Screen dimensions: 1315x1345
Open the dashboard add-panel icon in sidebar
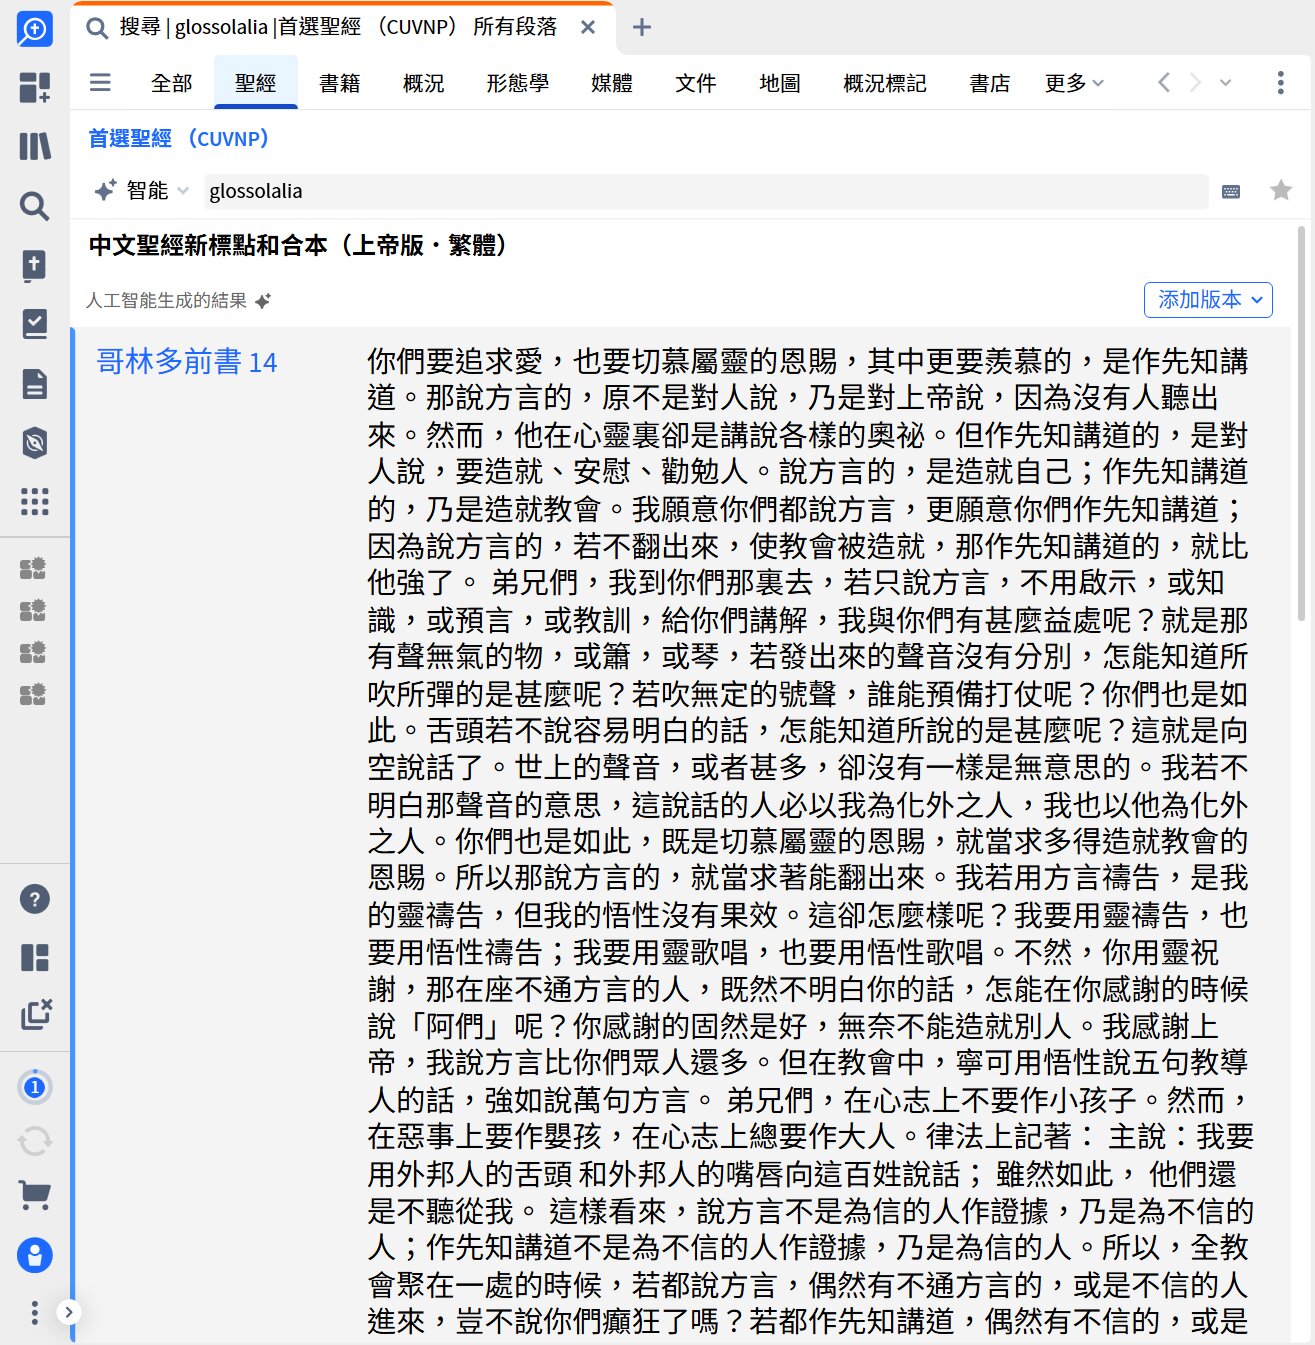[34, 87]
